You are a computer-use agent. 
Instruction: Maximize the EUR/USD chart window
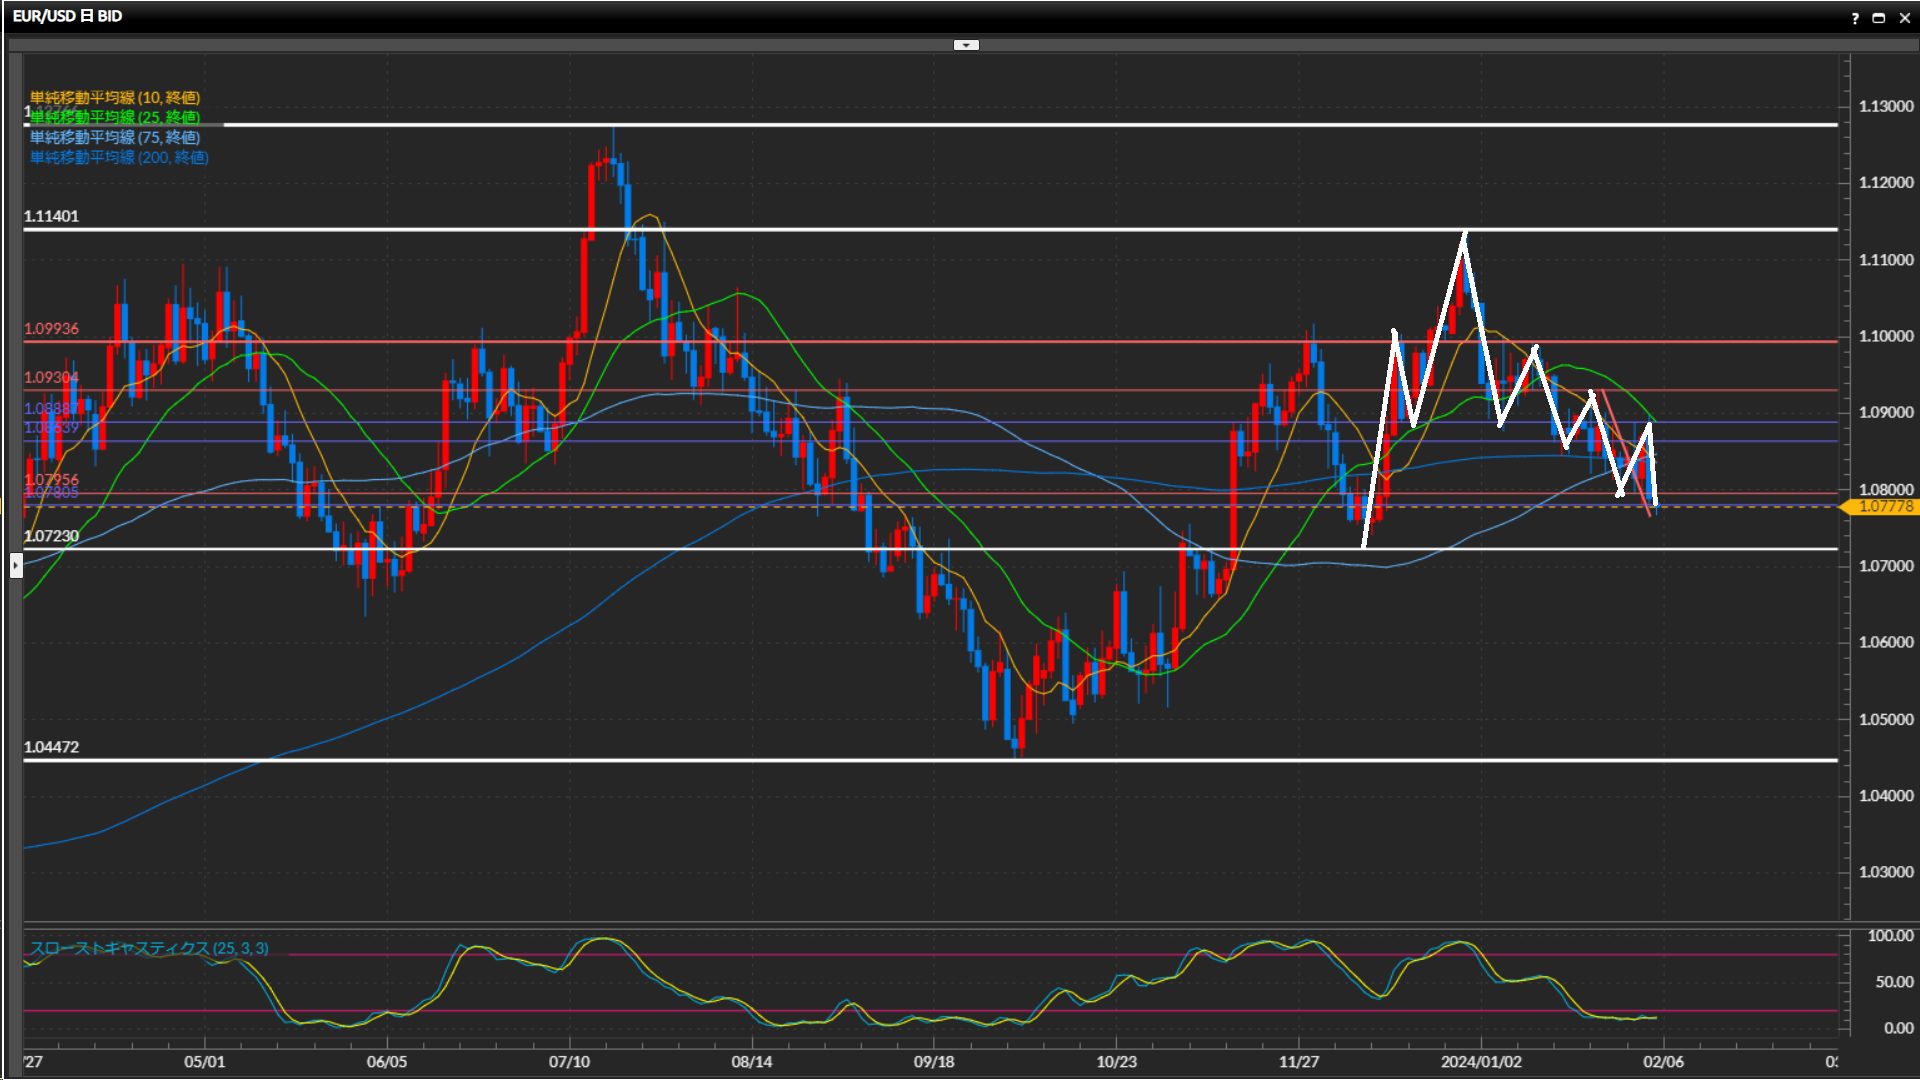1879,18
